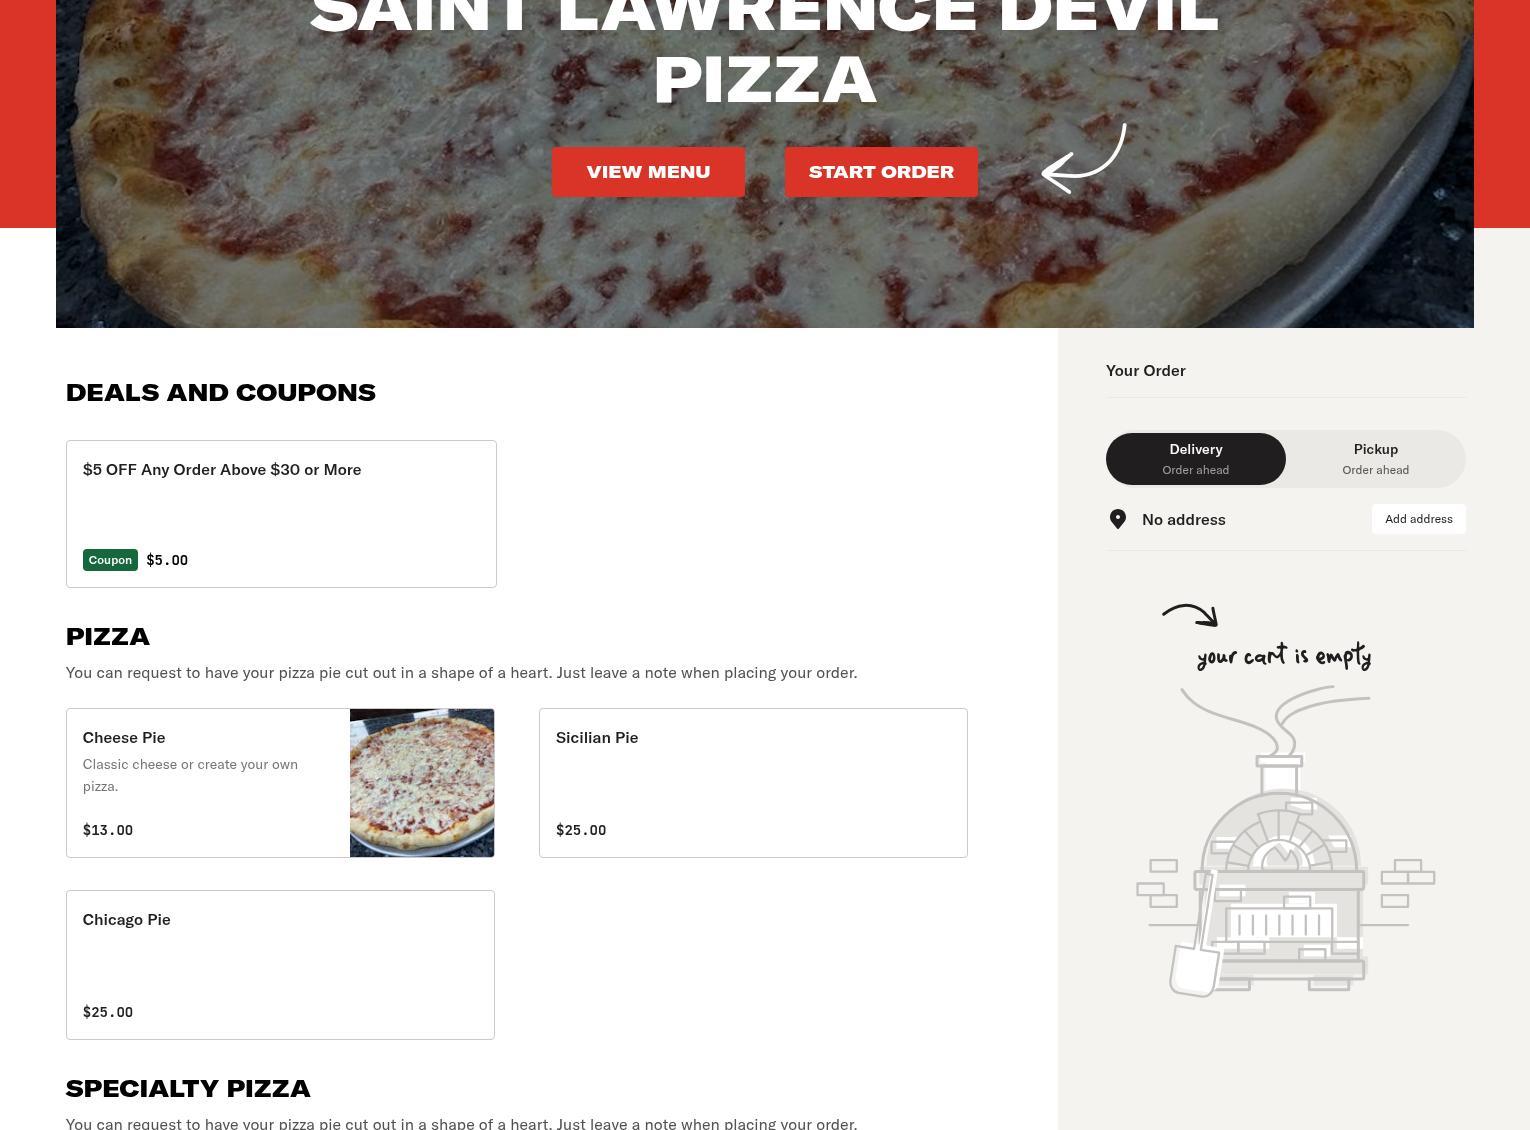
Task: Click the Sicilian Pie $25.00 price
Action: [581, 830]
